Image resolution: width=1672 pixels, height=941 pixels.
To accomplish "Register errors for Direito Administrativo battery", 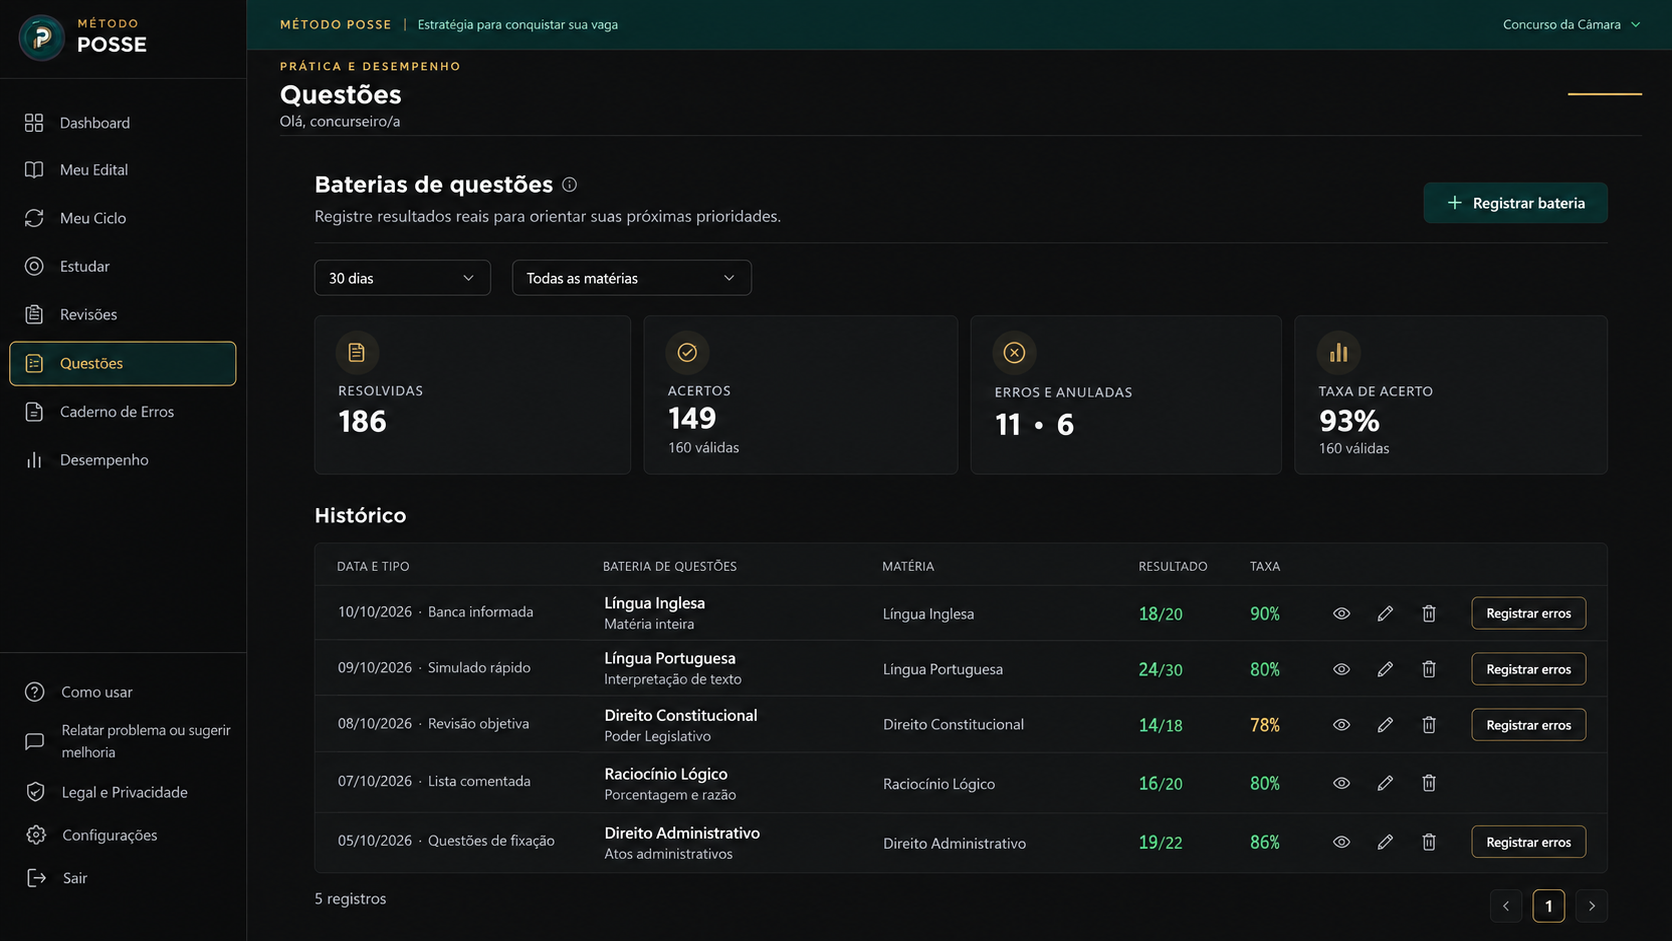I will click(1528, 842).
